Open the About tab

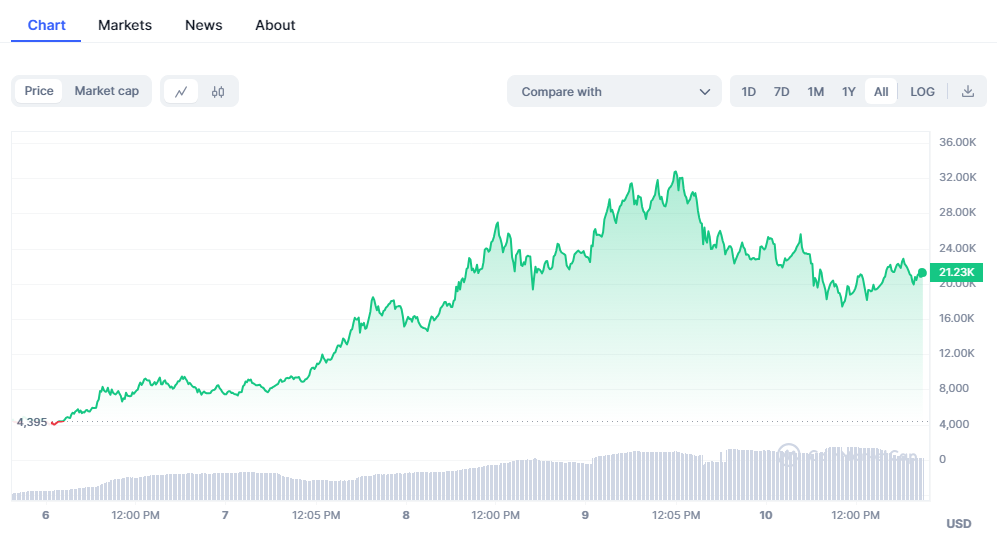click(x=275, y=25)
